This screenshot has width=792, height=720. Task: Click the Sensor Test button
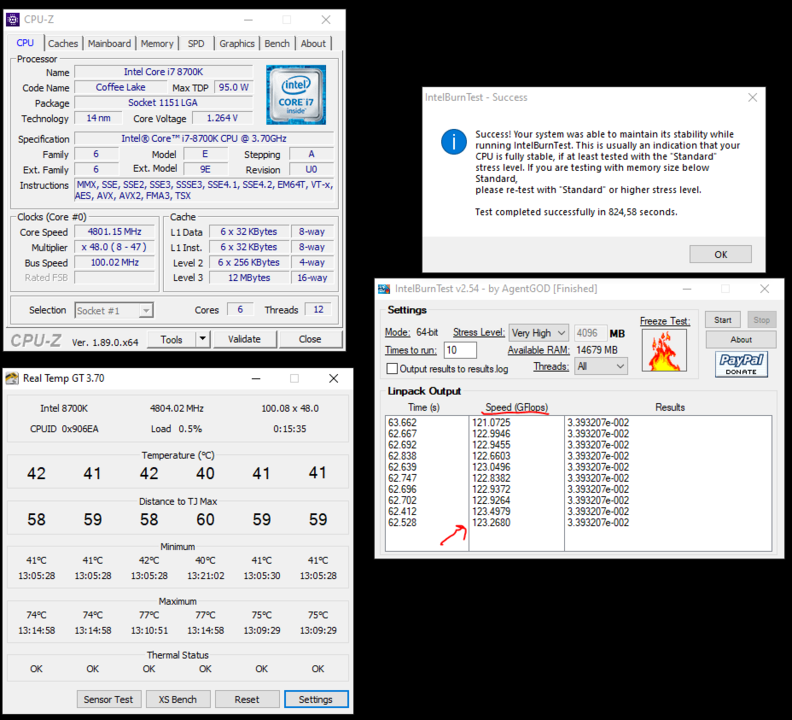click(109, 699)
